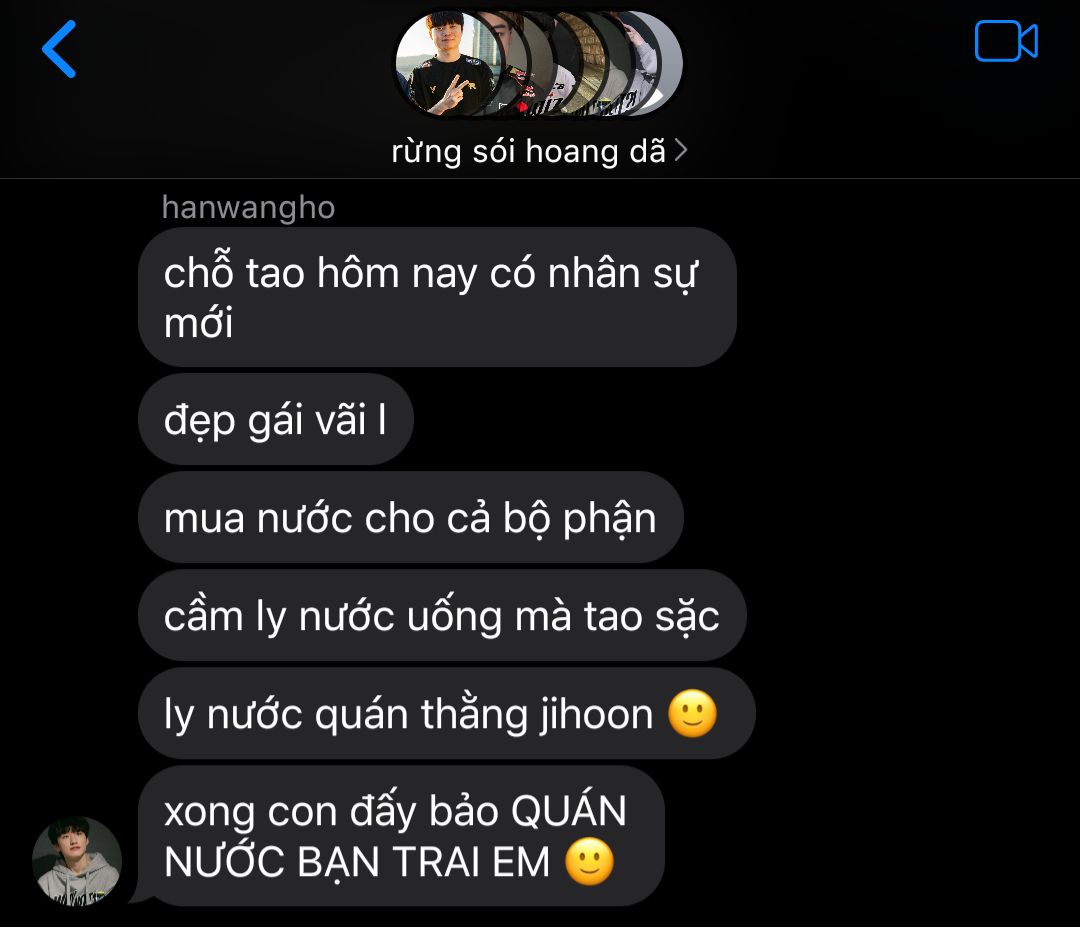Go back with the blue arrow
1080x927 pixels.
[x=59, y=49]
